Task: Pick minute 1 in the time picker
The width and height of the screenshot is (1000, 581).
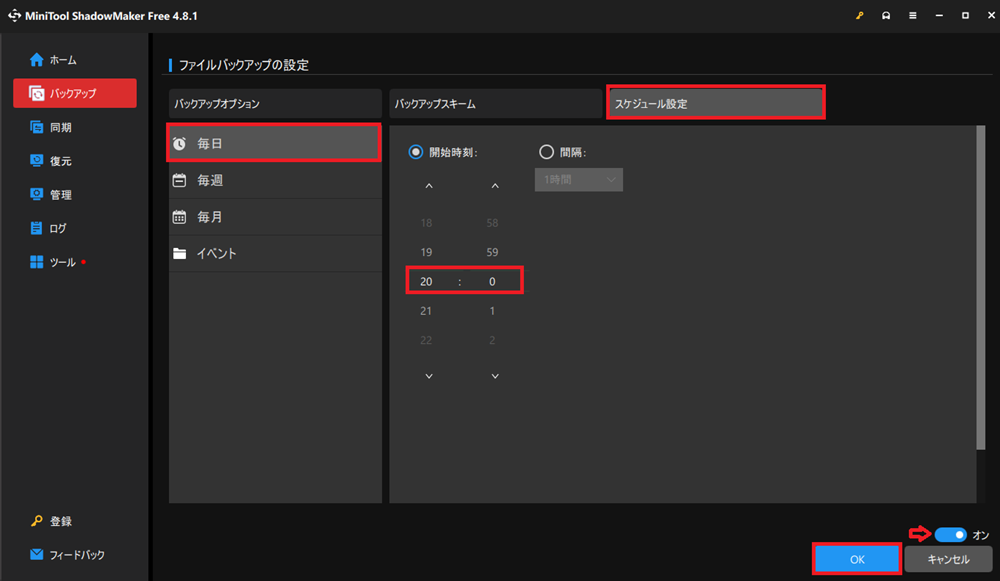Action: pos(492,311)
